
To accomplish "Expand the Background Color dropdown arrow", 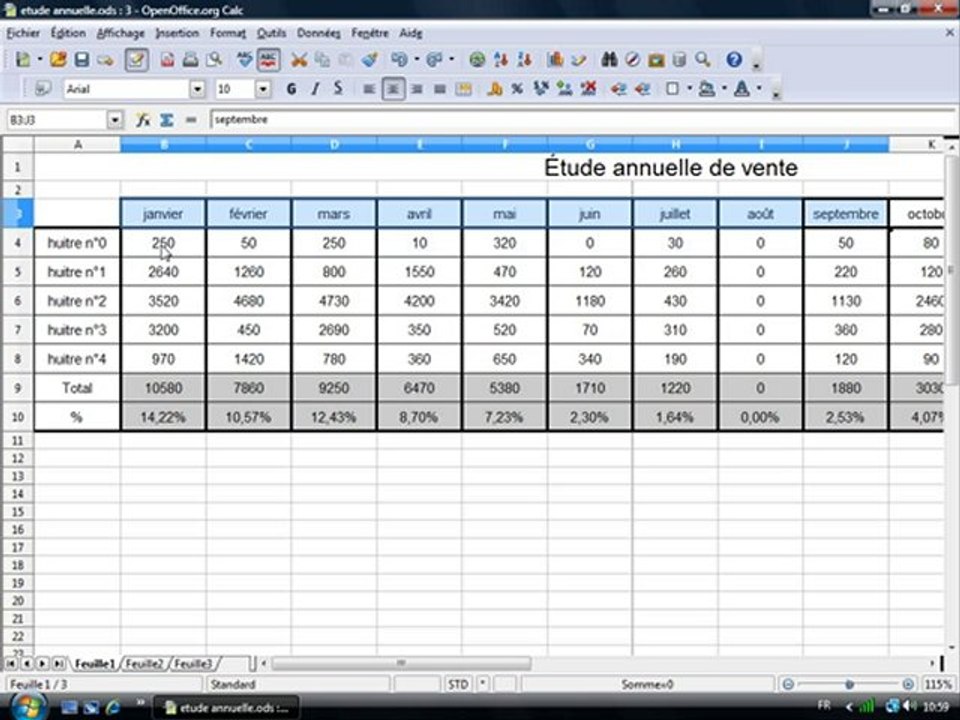I will [724, 89].
